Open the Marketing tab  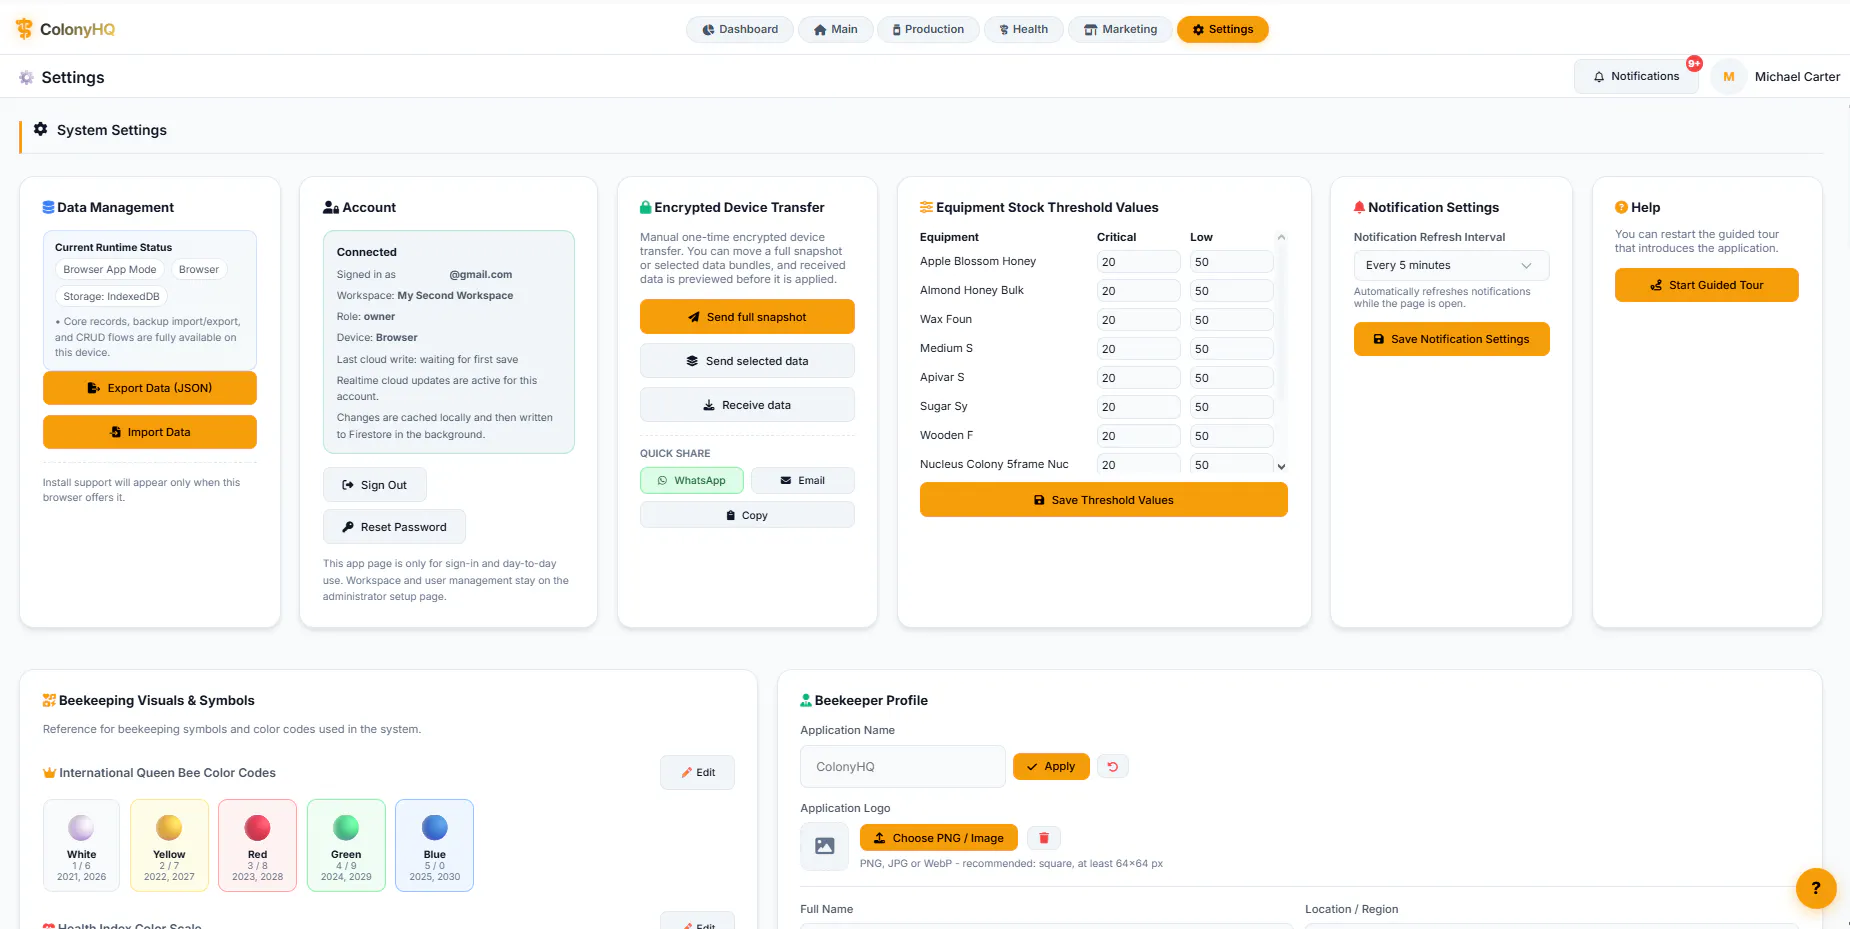tap(1120, 29)
